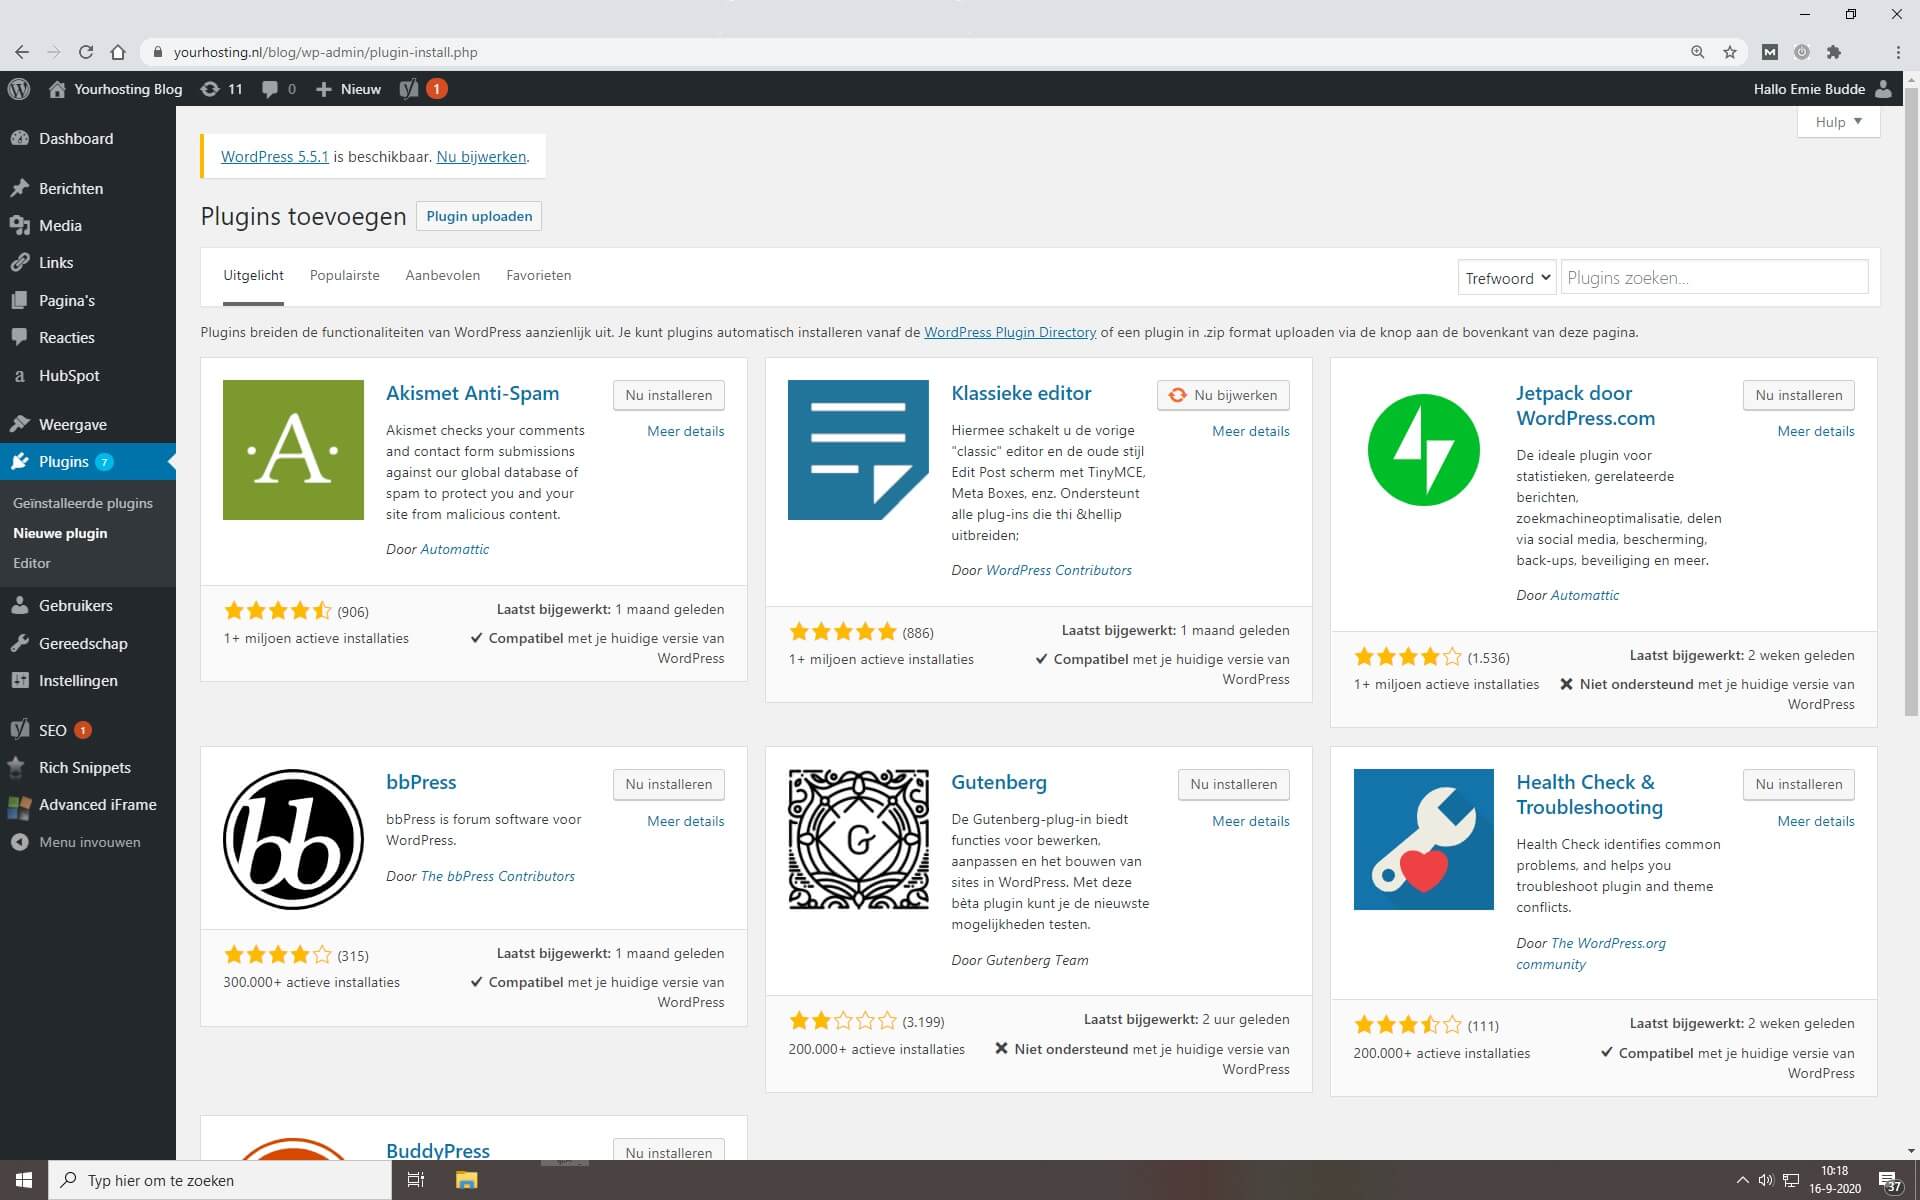Click the Health Check wrench icon
The width and height of the screenshot is (1920, 1200).
point(1423,839)
